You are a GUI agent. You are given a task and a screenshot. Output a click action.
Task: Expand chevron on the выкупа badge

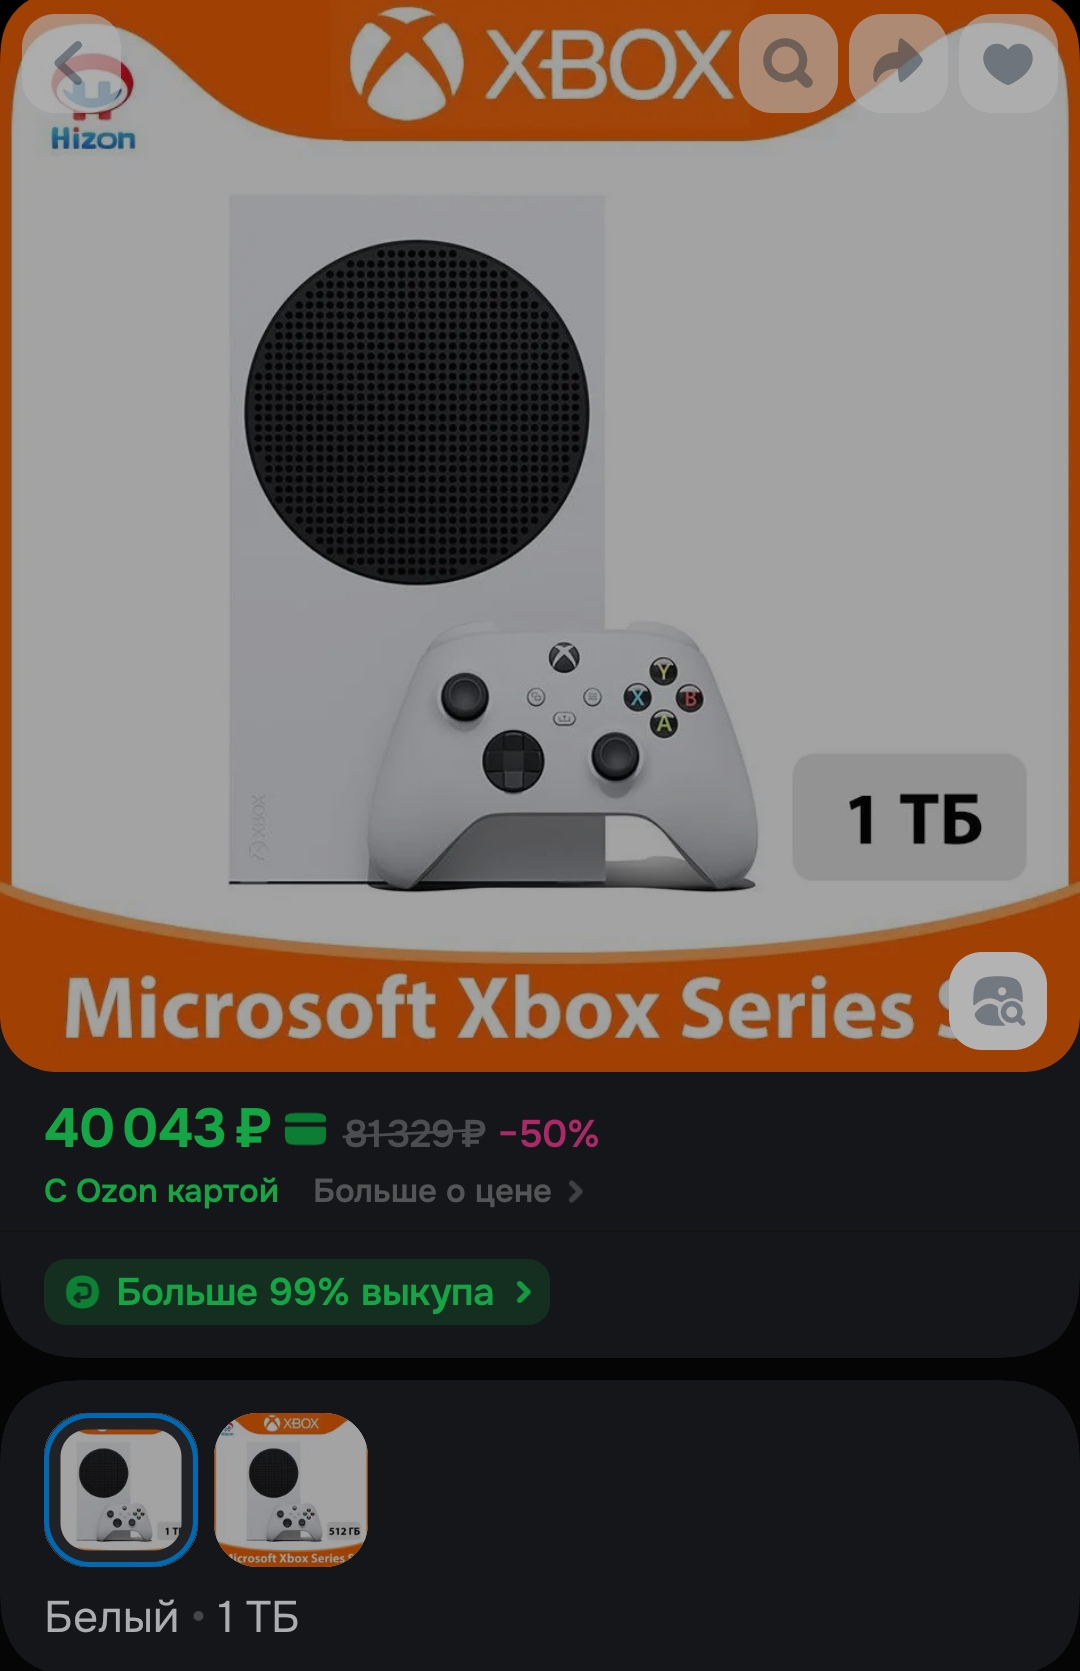523,1292
